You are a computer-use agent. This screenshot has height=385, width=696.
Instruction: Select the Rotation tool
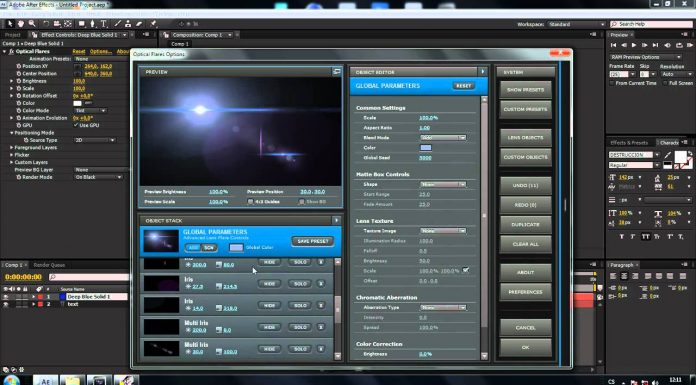coord(46,24)
